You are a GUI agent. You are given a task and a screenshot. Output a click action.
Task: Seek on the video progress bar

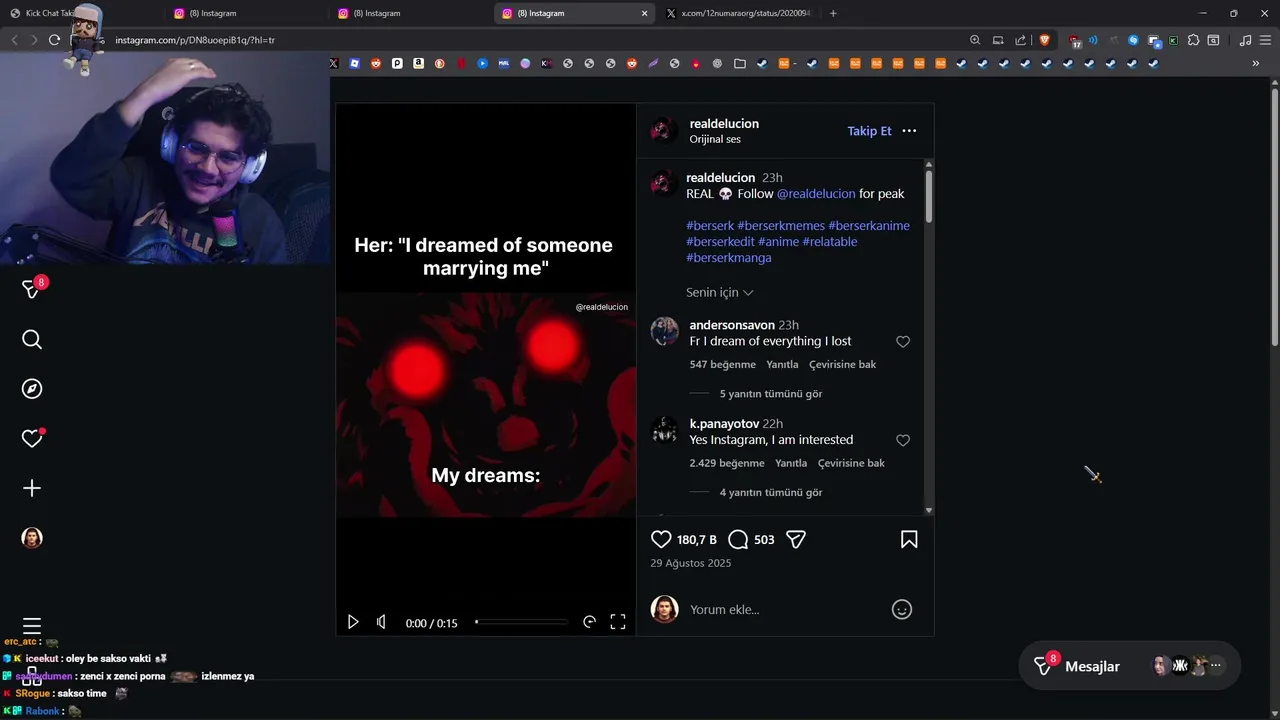521,622
